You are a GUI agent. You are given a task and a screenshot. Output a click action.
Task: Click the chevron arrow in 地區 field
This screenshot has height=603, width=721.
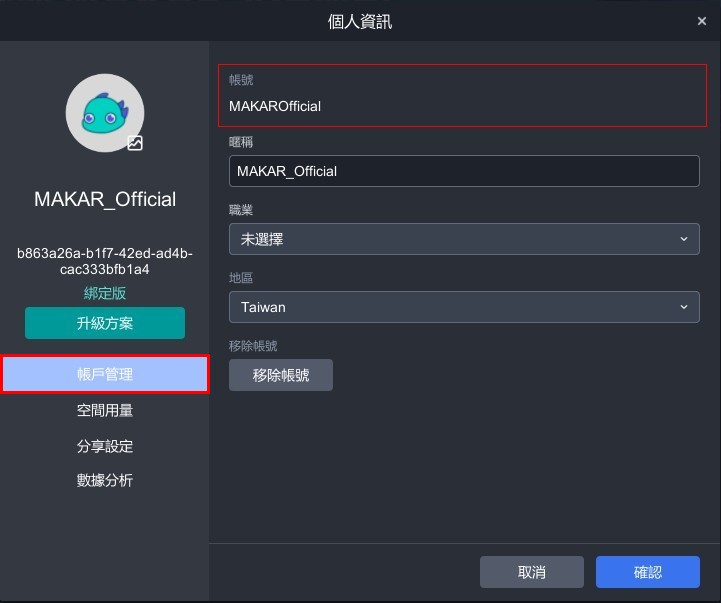pyautogui.click(x=684, y=307)
